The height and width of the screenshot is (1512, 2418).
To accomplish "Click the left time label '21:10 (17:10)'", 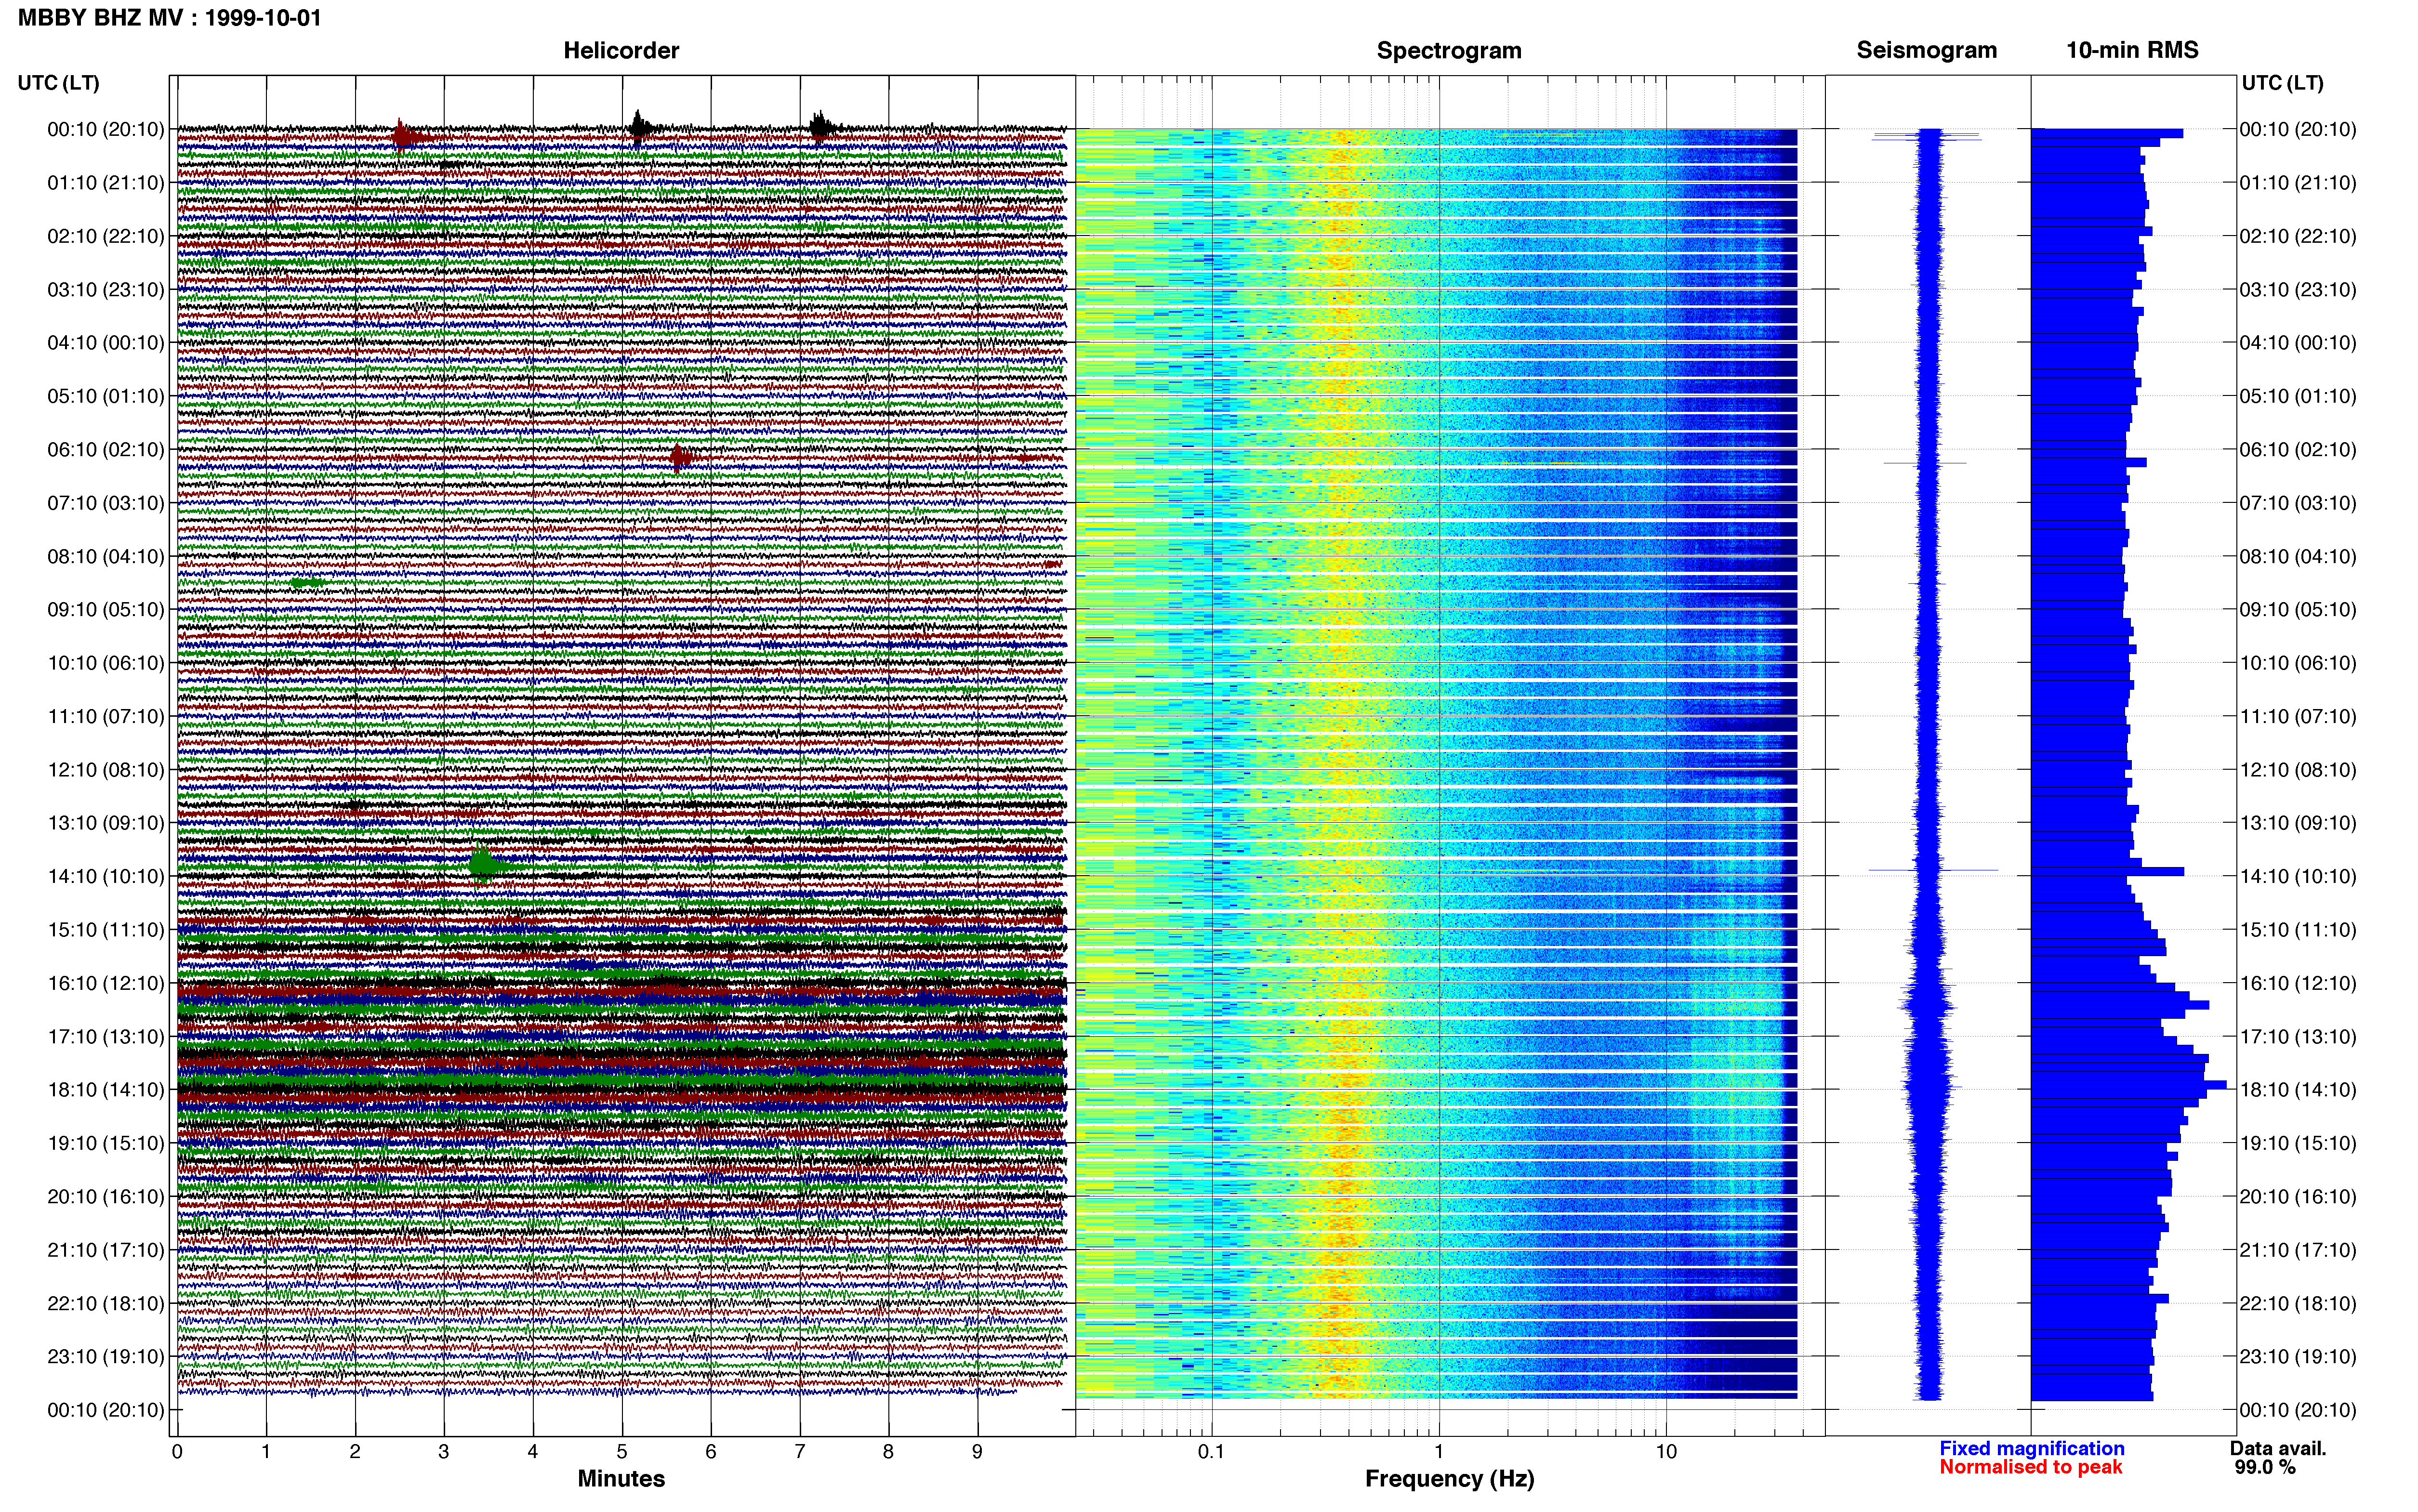I will 106,1250.
